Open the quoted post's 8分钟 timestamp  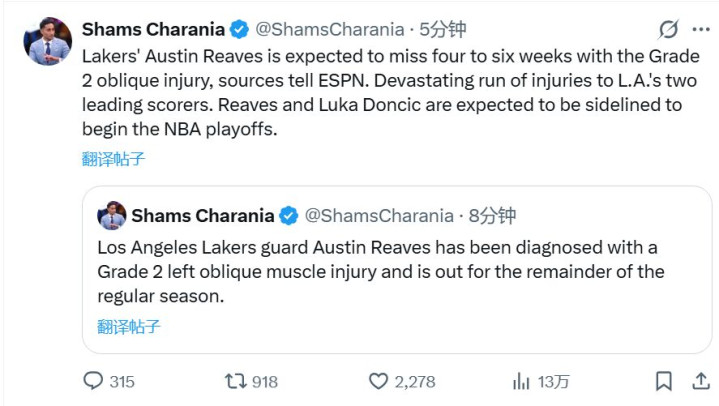pos(492,216)
